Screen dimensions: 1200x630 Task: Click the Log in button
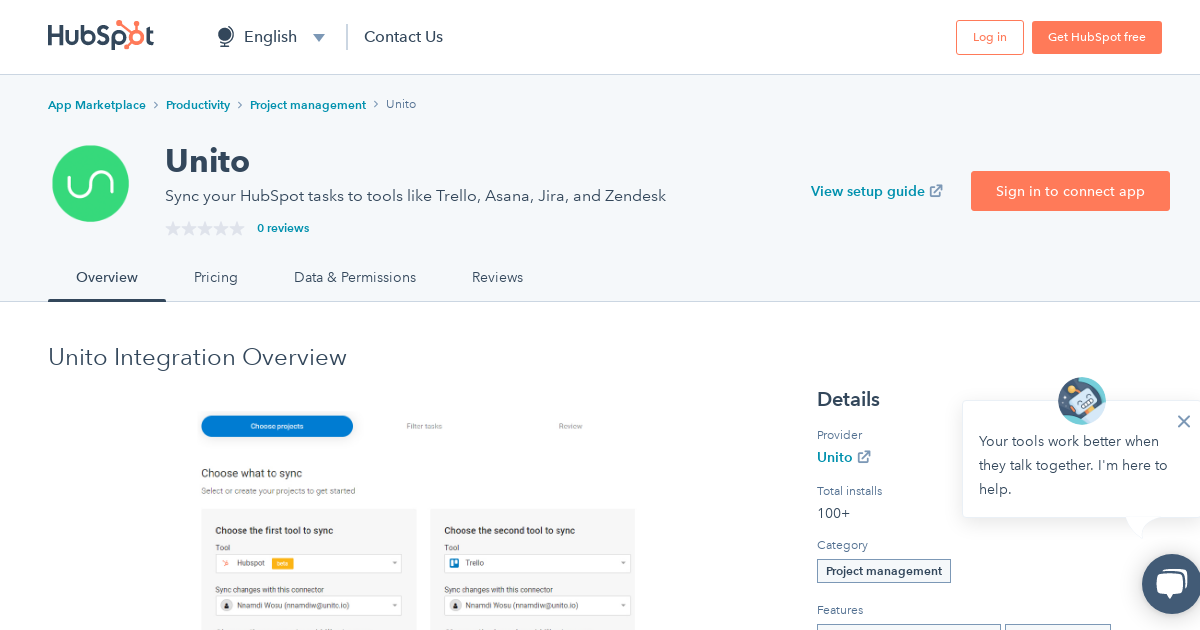pos(990,37)
